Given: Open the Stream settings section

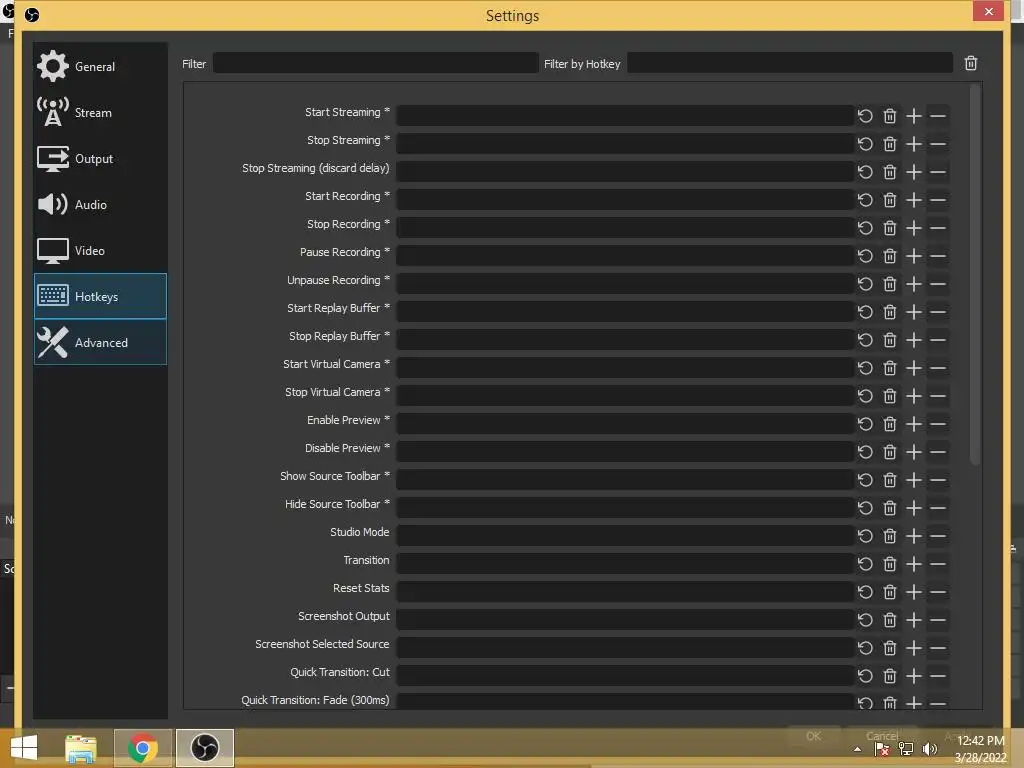Looking at the screenshot, I should (x=100, y=112).
